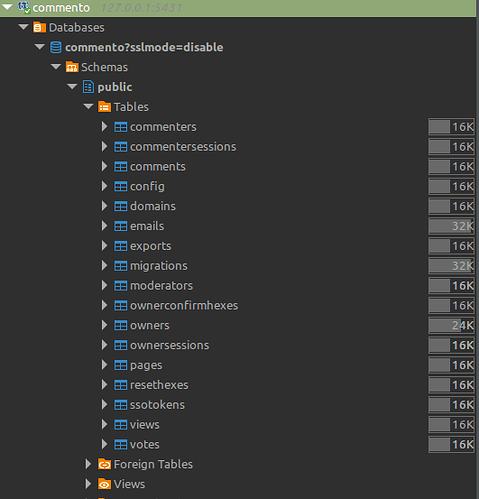The image size is (479, 499).
Task: Expand the comments table
Action: (x=104, y=166)
